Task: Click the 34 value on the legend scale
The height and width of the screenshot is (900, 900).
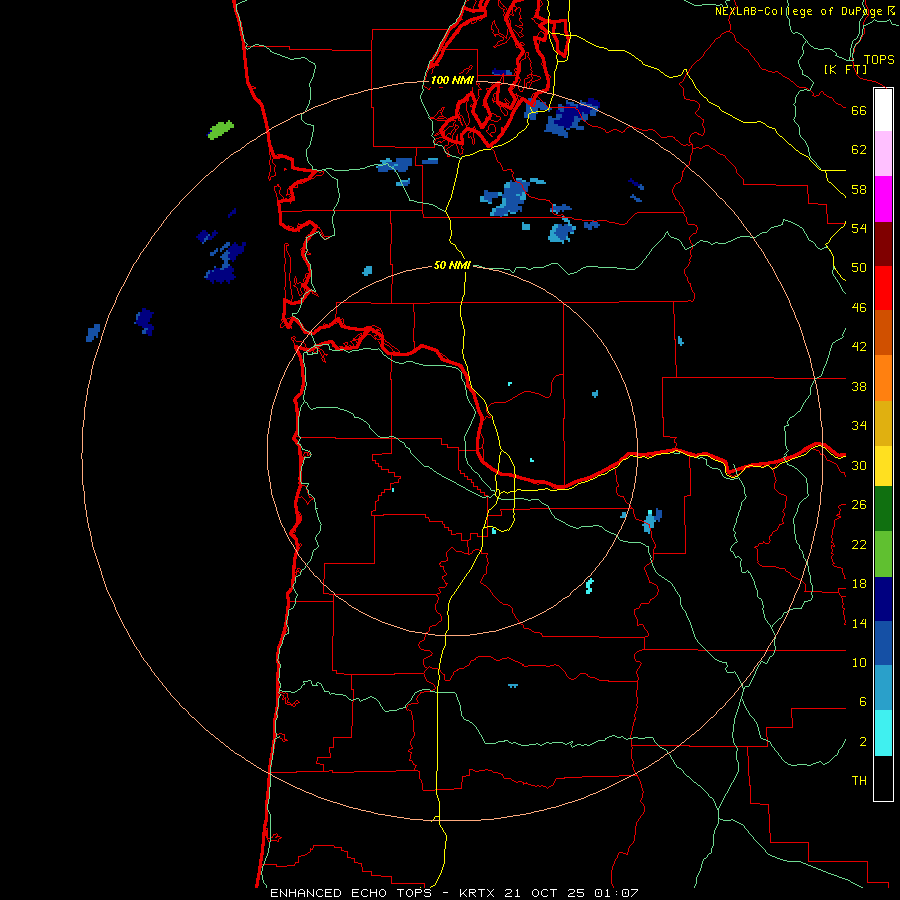Action: 859,426
